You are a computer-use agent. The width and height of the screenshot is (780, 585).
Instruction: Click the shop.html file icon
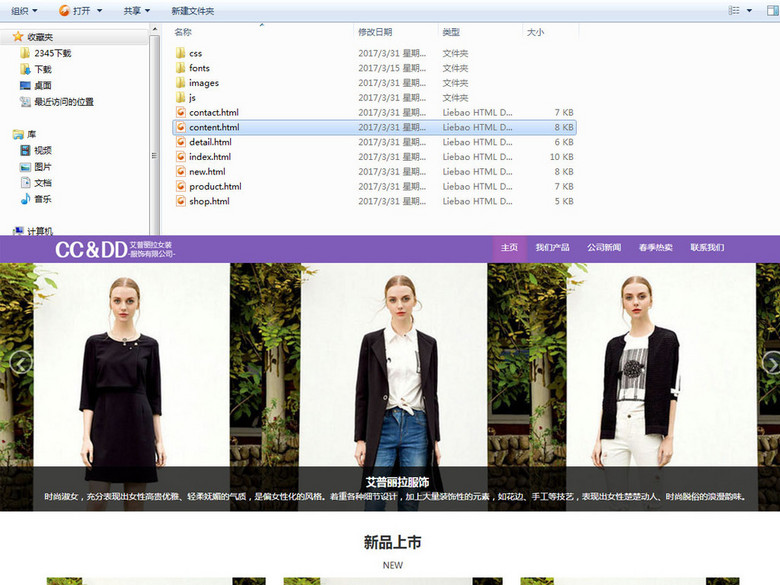click(181, 201)
